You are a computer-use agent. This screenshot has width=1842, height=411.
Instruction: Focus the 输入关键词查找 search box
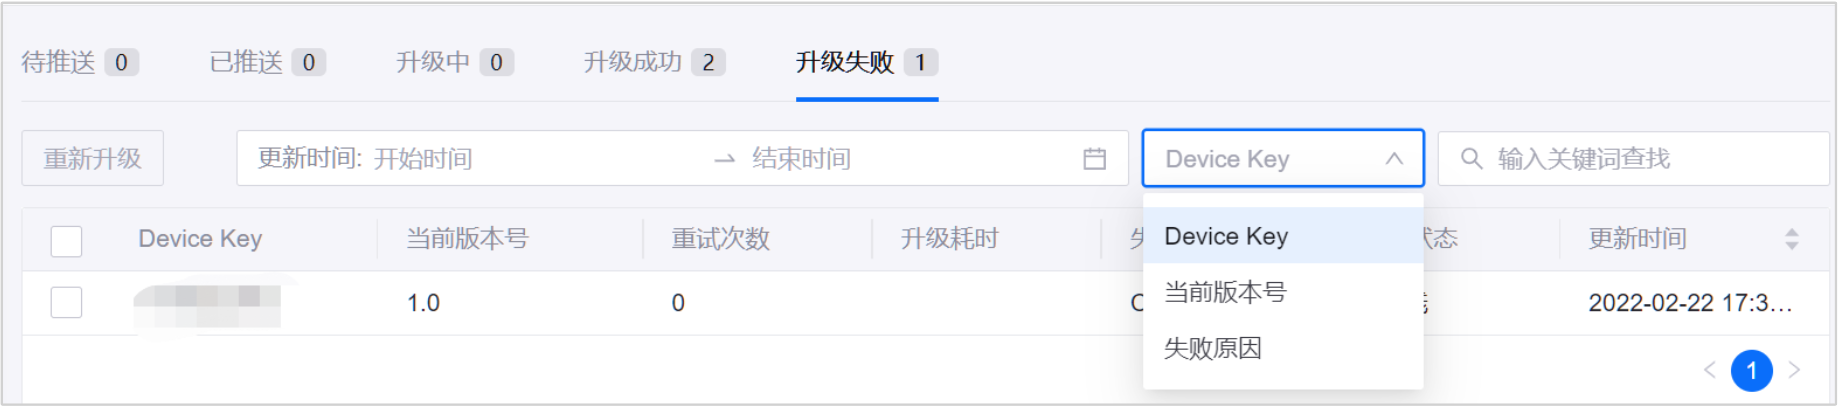tap(1633, 159)
